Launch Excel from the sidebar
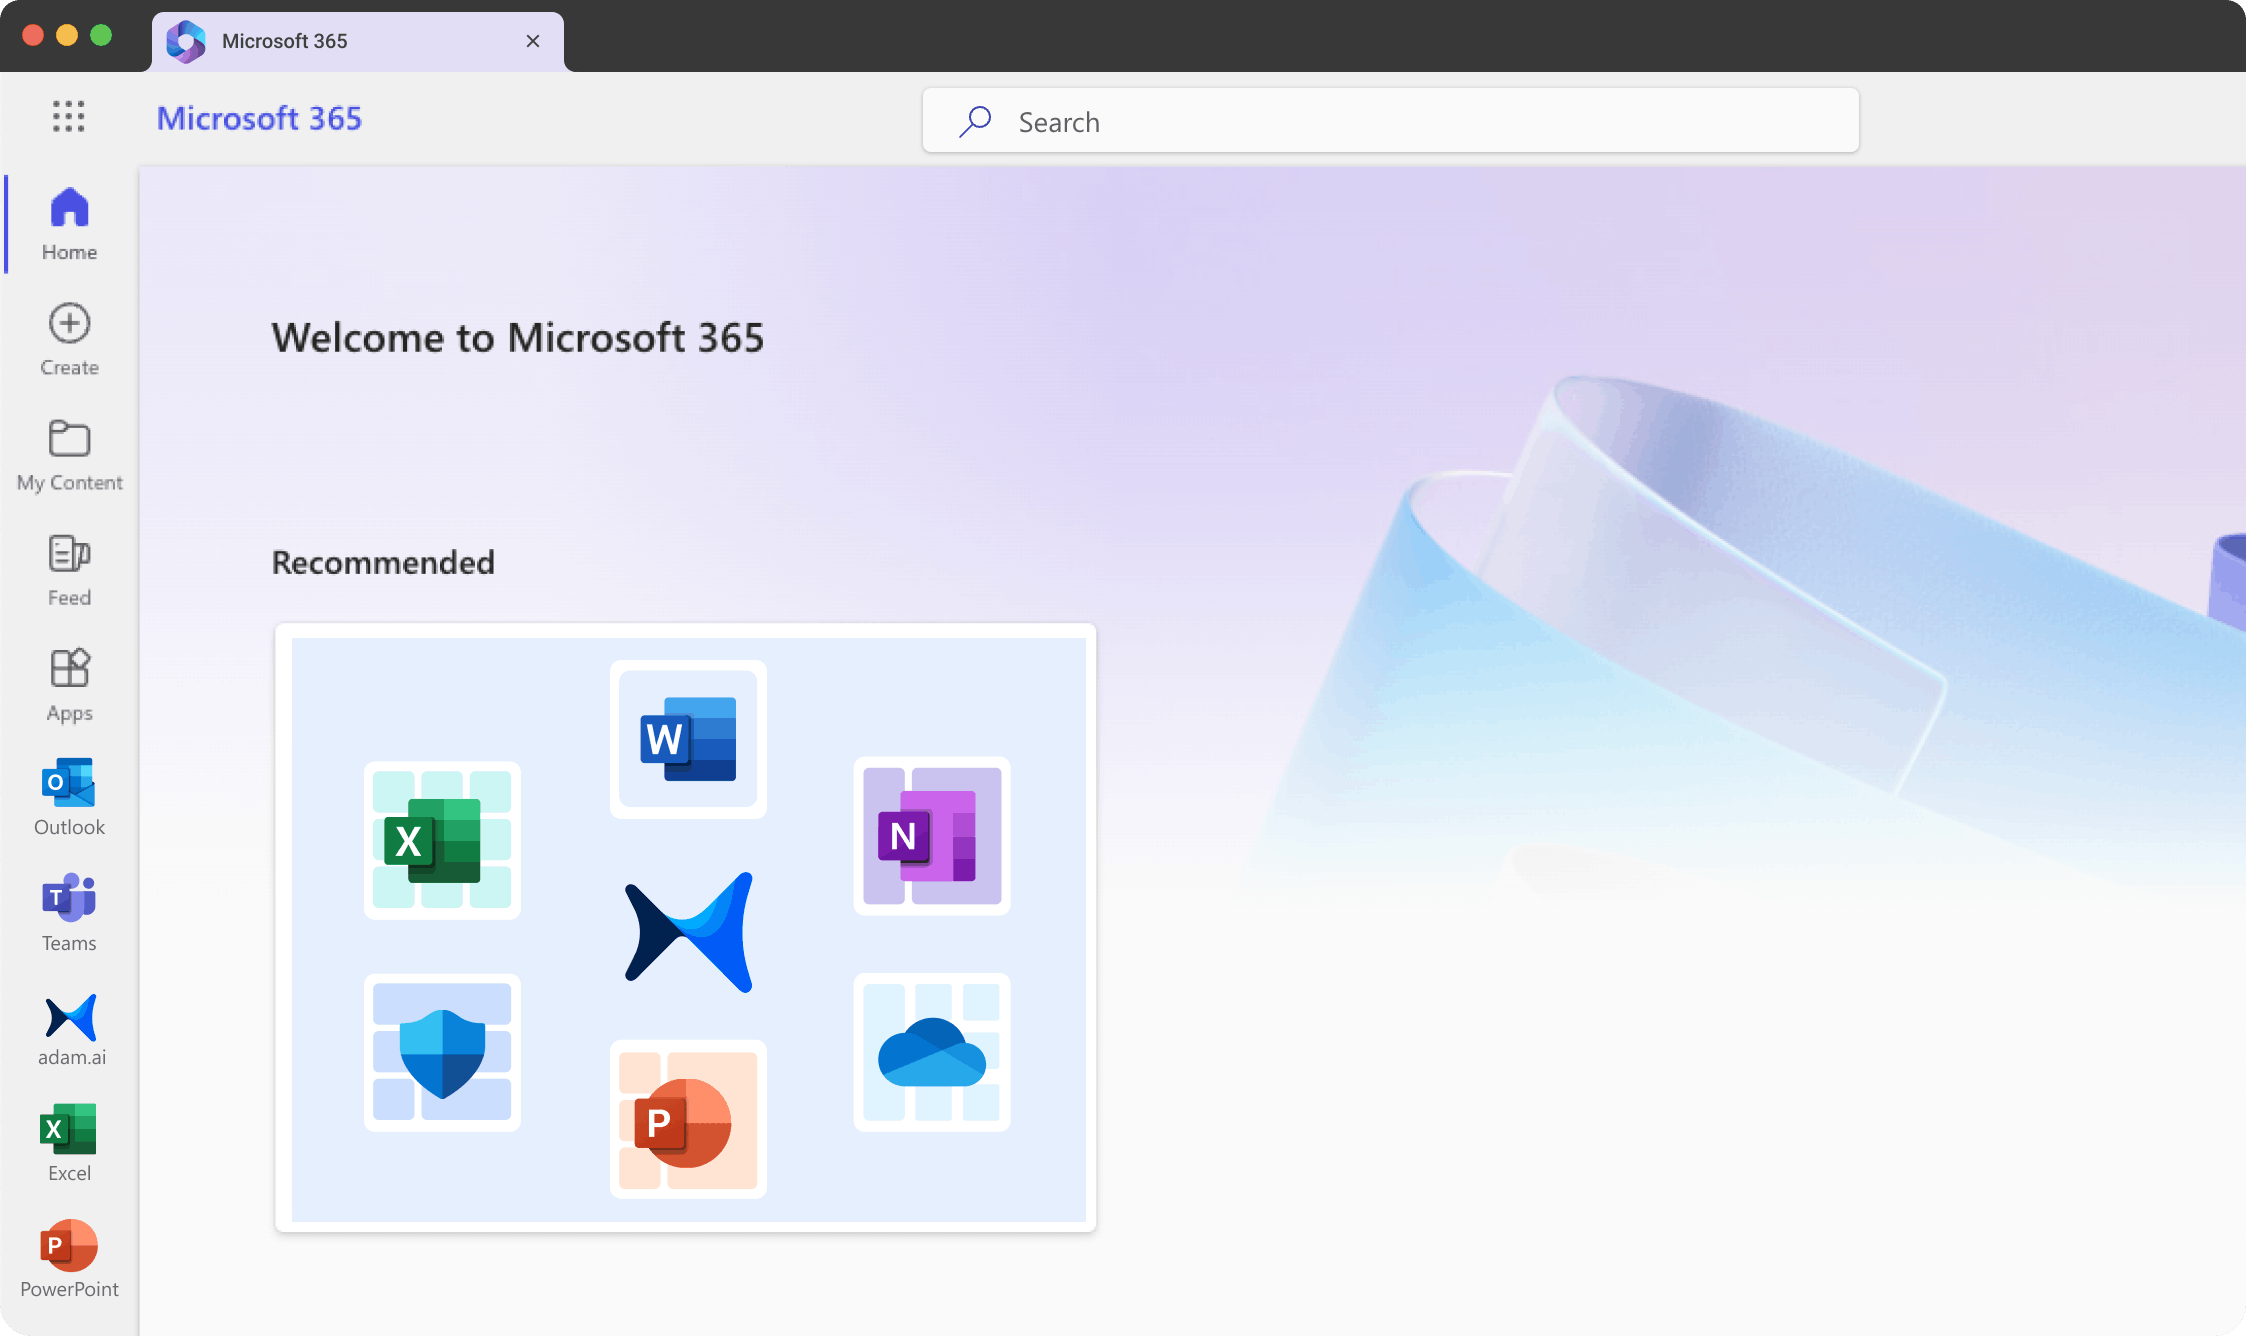Image resolution: width=2246 pixels, height=1336 pixels. (69, 1143)
